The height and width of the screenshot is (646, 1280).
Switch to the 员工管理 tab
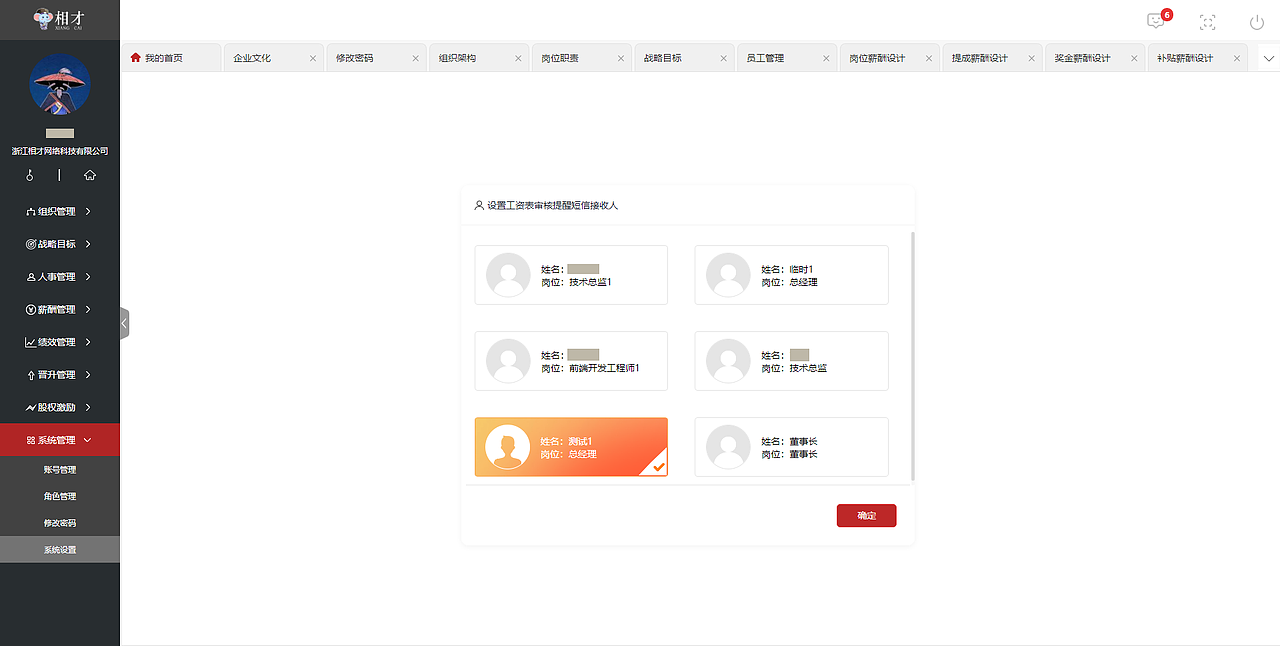(786, 58)
